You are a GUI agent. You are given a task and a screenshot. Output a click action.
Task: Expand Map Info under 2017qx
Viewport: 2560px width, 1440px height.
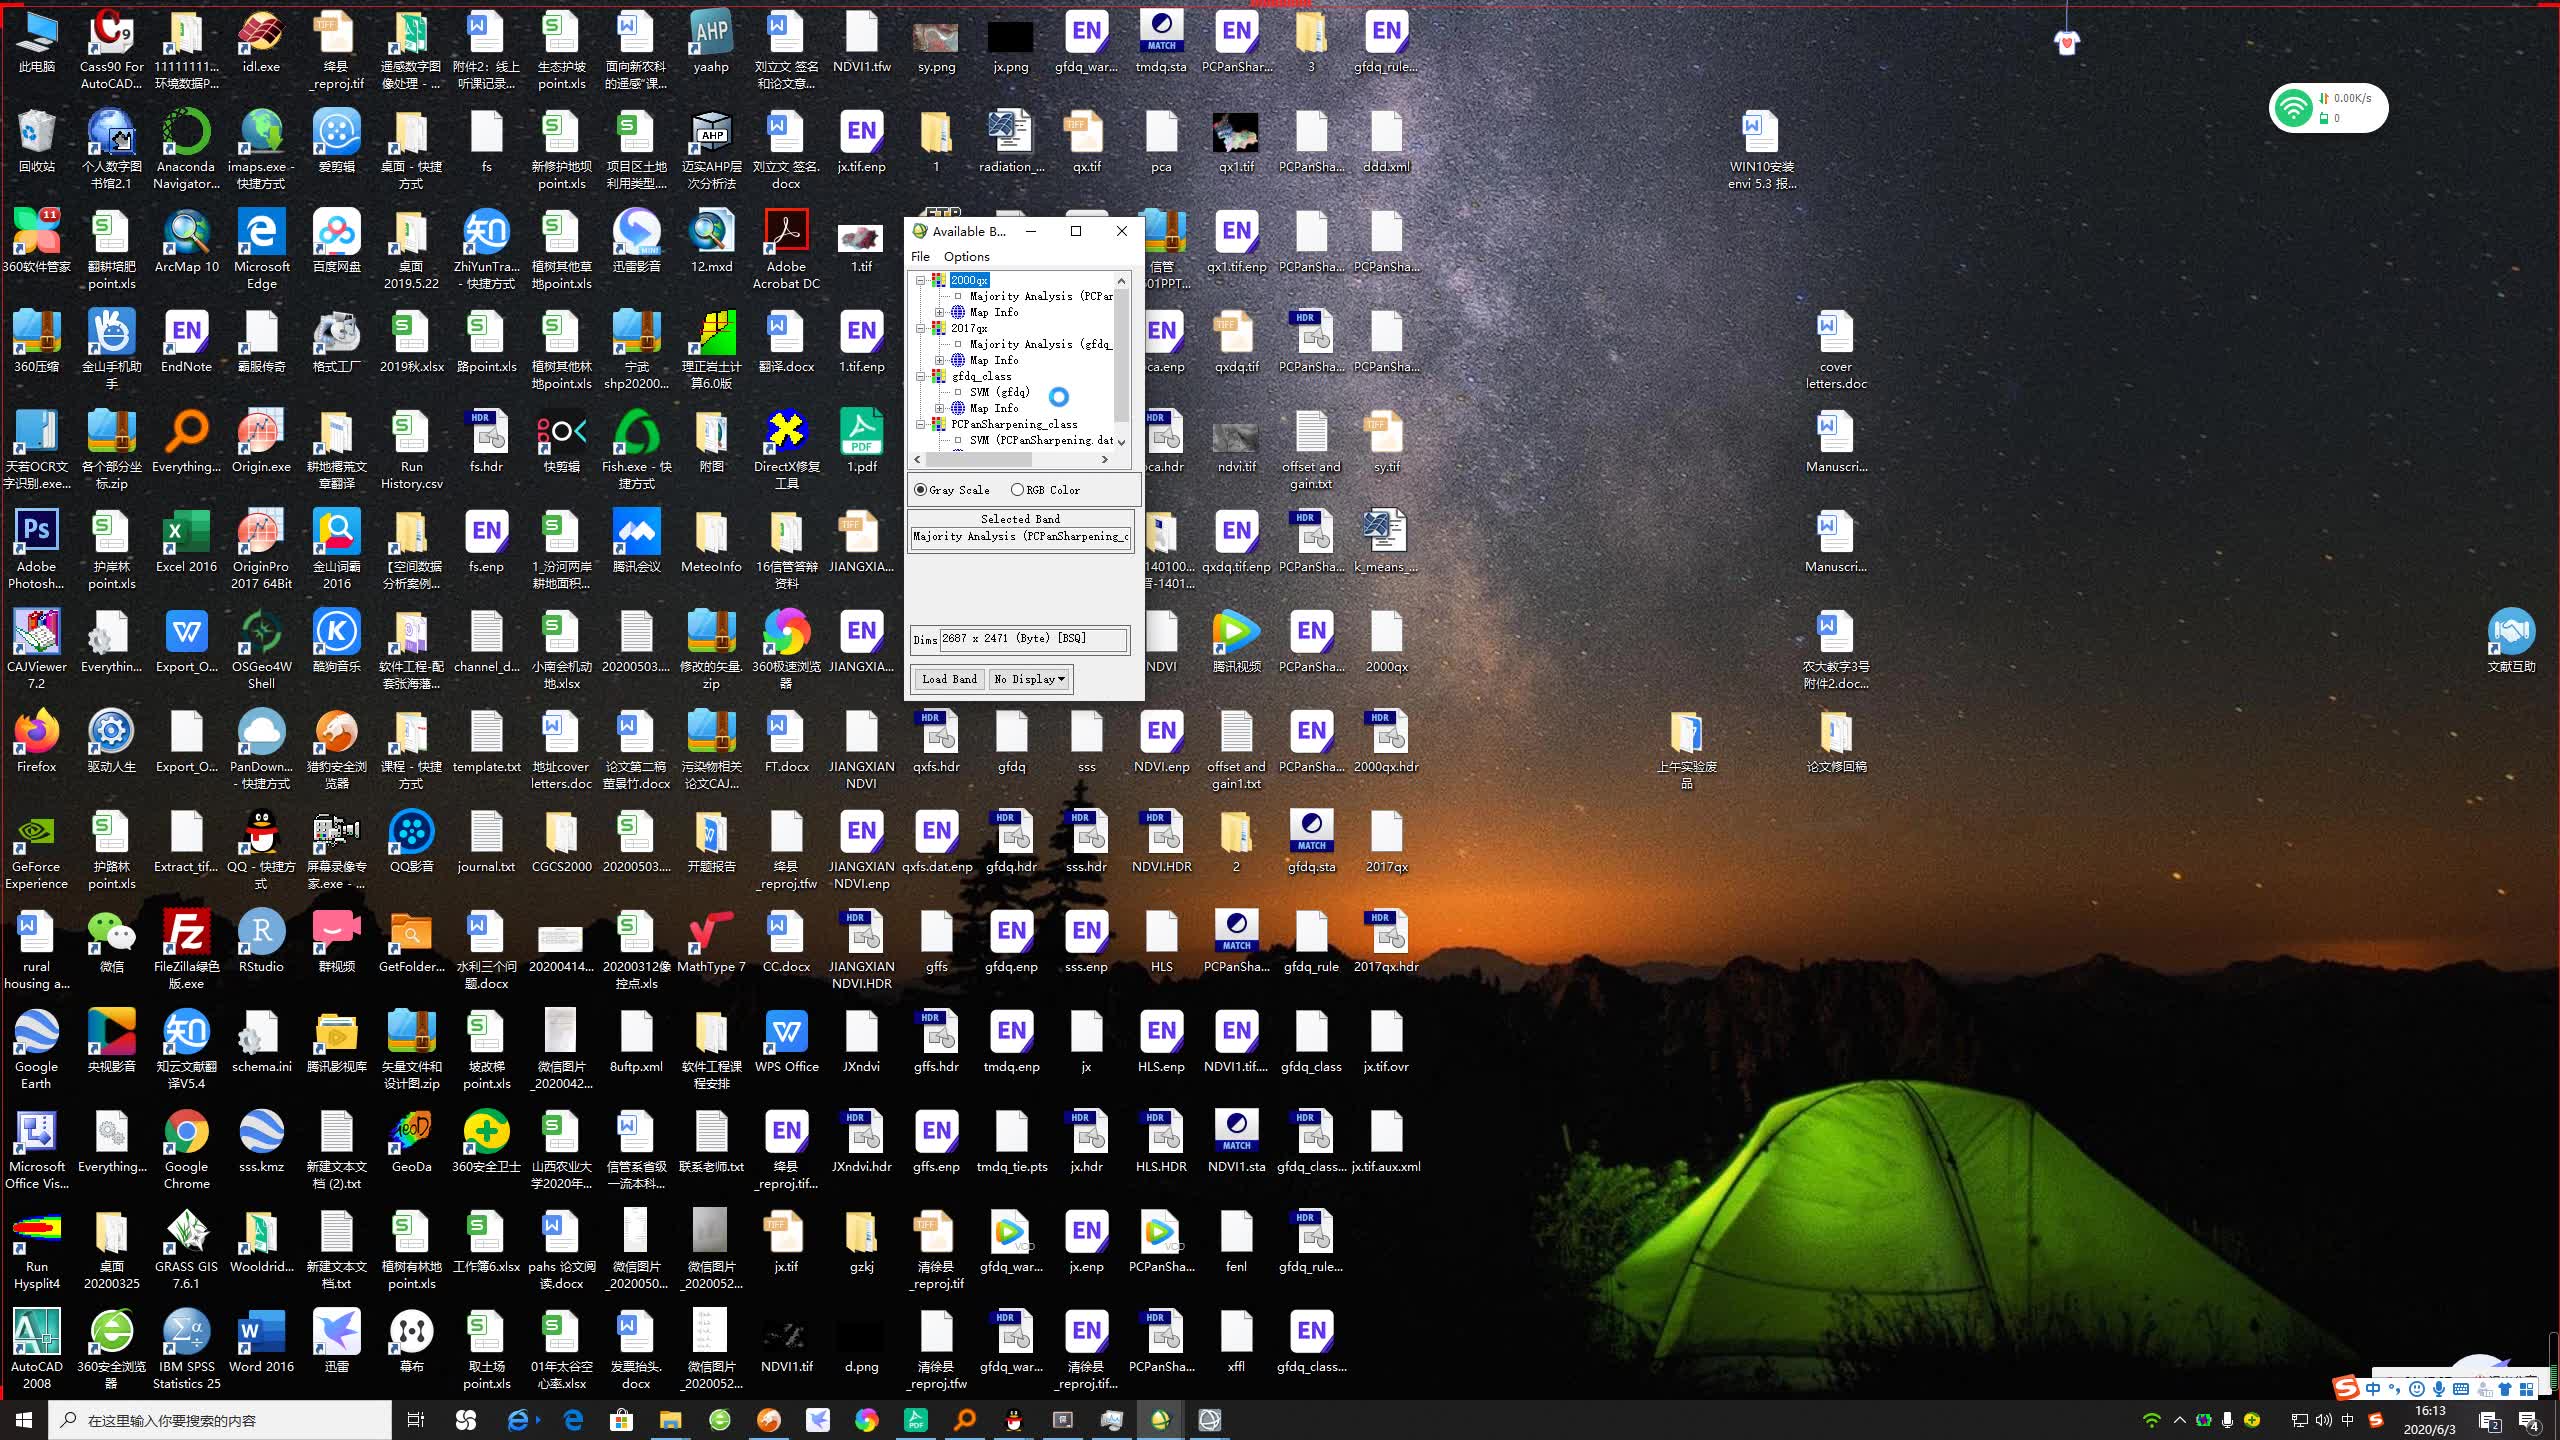point(939,360)
